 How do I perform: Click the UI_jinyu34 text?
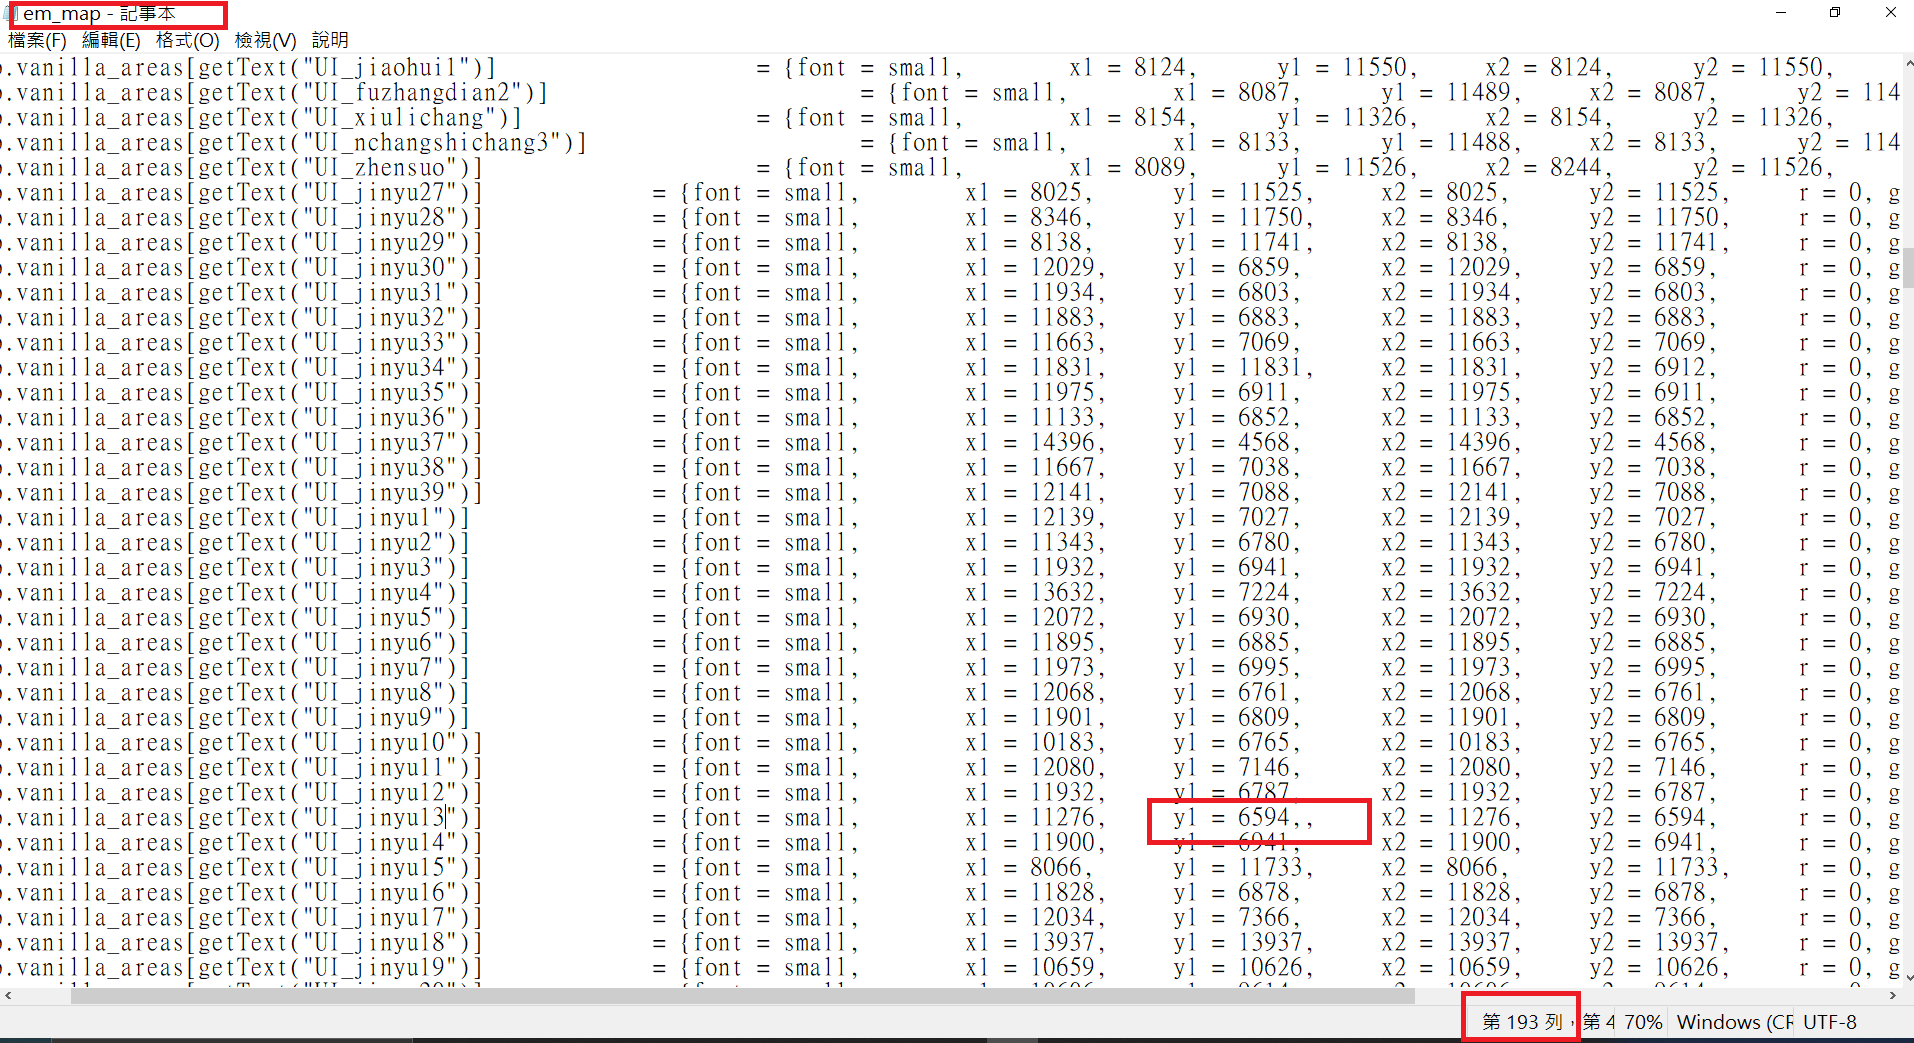tap(380, 368)
